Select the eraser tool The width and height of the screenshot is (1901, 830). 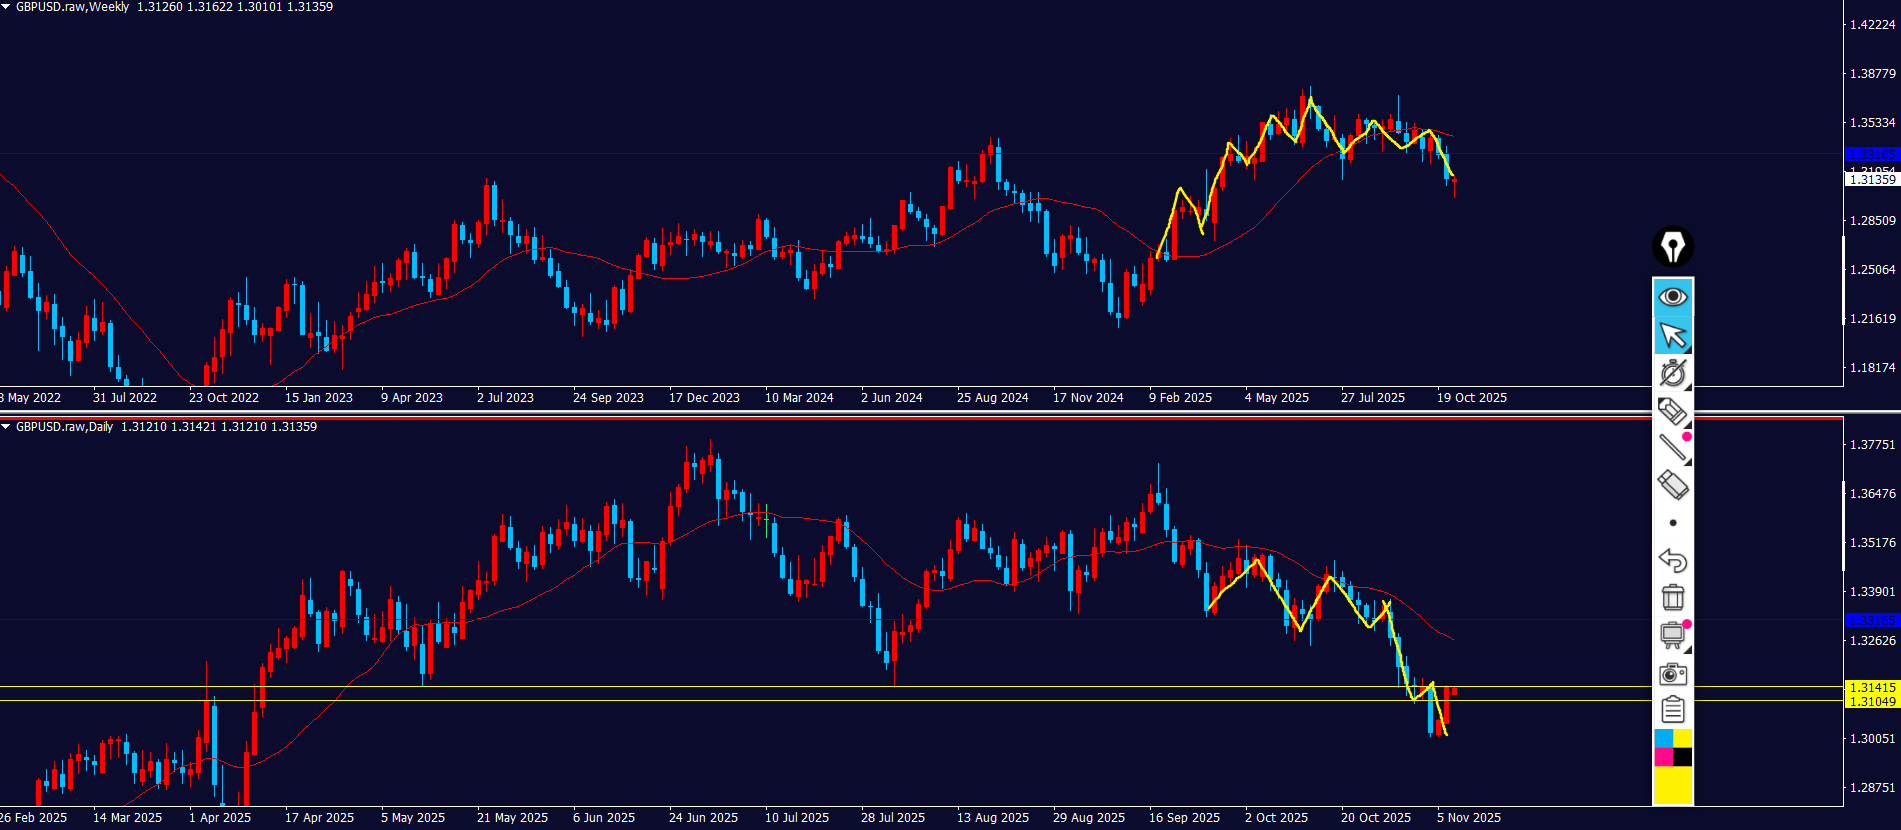tap(1673, 485)
